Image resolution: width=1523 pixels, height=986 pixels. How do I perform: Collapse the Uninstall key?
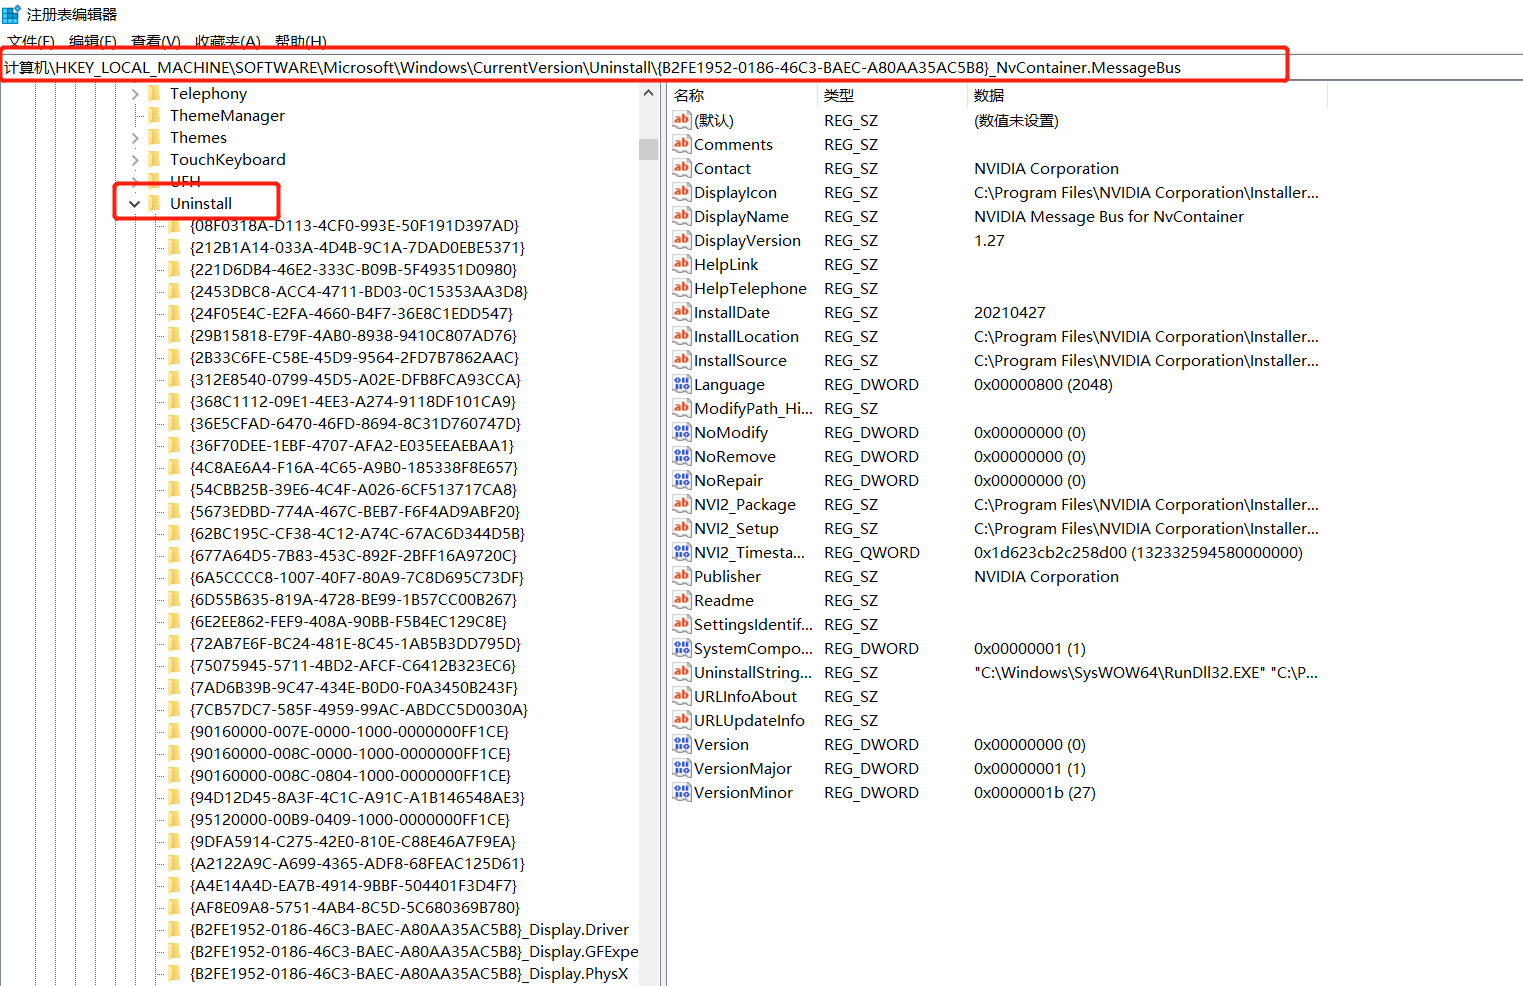134,204
